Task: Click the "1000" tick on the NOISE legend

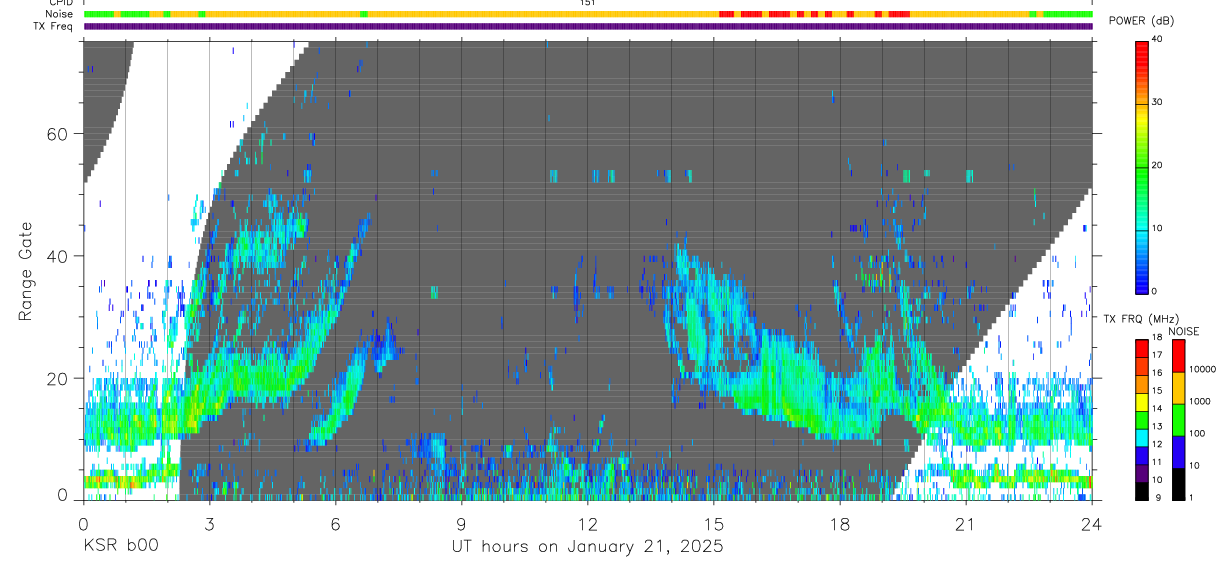Action: [x=1201, y=402]
